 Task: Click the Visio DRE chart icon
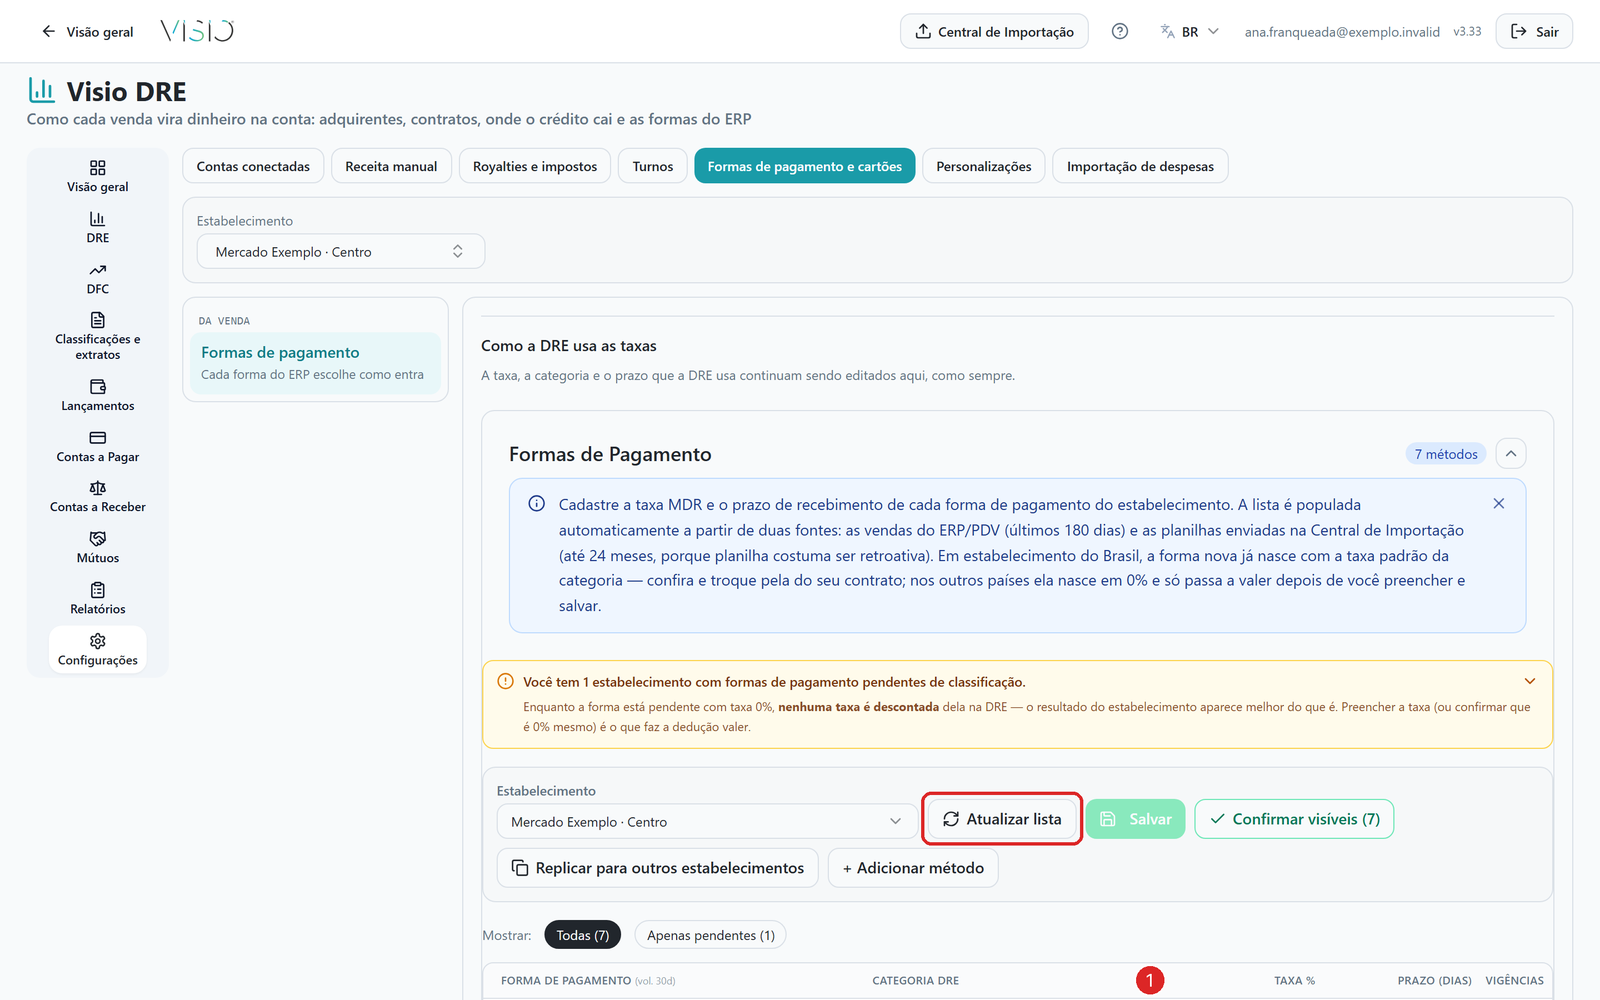click(41, 90)
